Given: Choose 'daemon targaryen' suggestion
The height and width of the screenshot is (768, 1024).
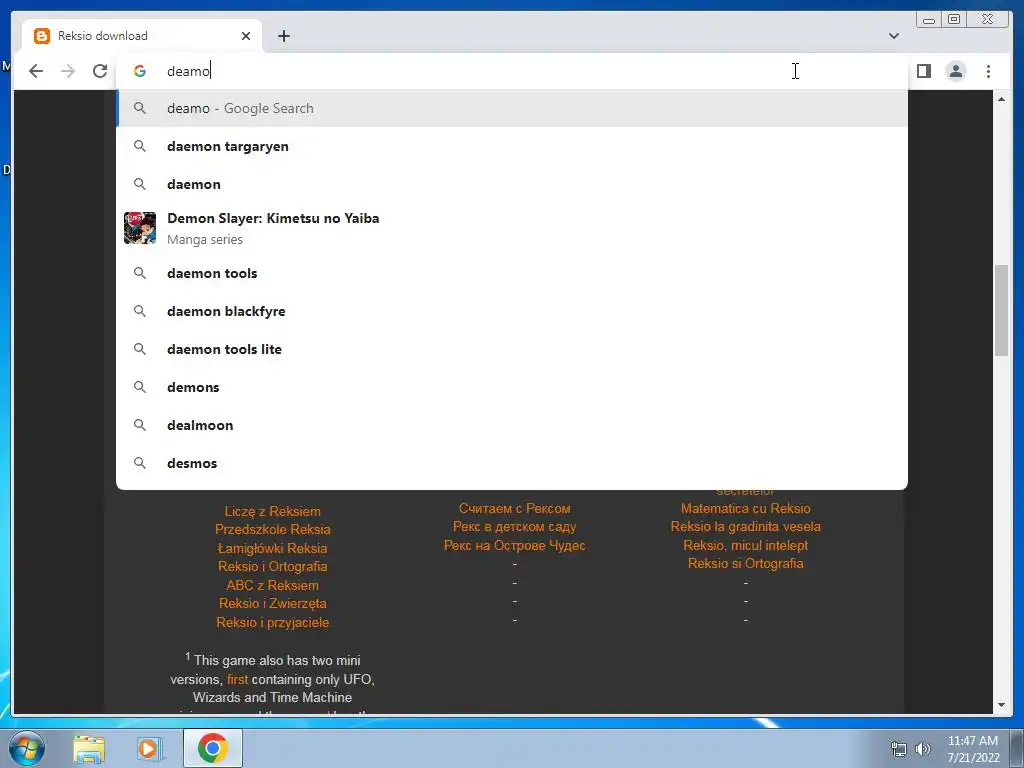Looking at the screenshot, I should (x=512, y=146).
